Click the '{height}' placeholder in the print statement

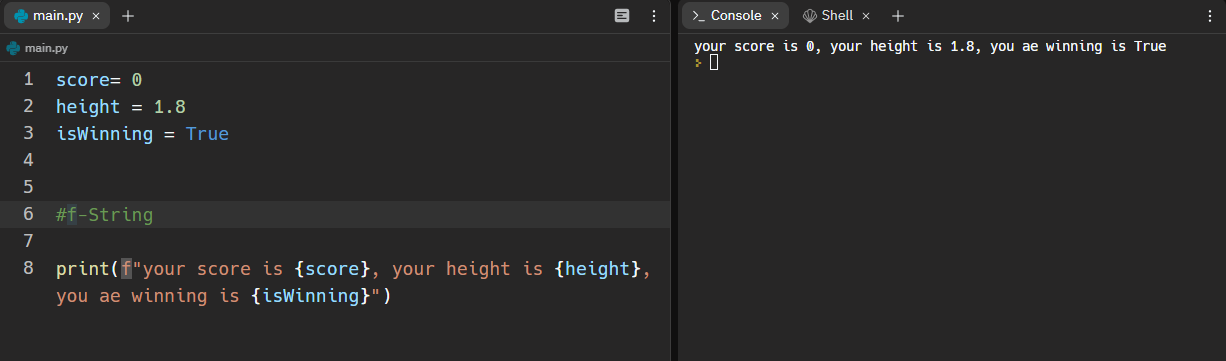(598, 268)
